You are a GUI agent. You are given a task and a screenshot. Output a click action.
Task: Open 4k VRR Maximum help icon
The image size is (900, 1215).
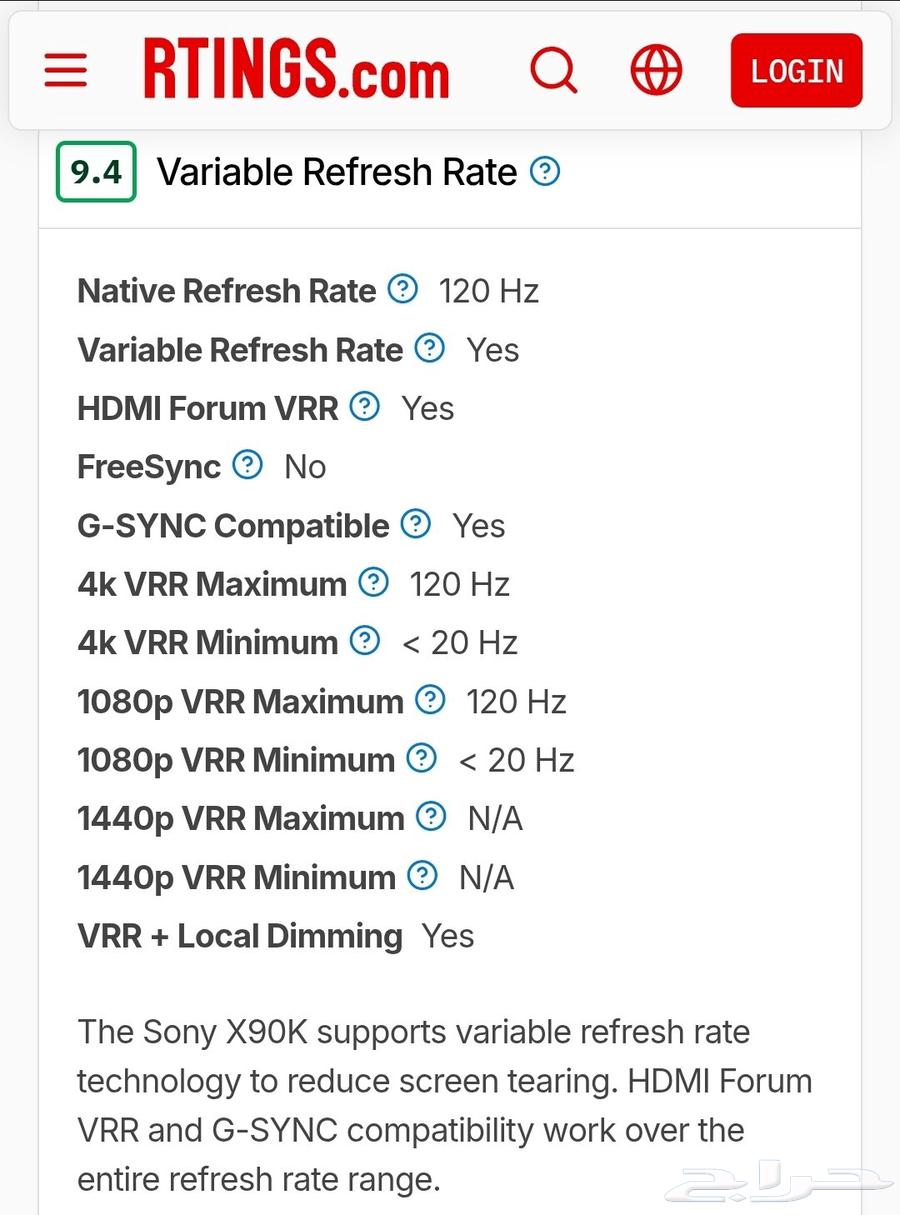tap(373, 582)
